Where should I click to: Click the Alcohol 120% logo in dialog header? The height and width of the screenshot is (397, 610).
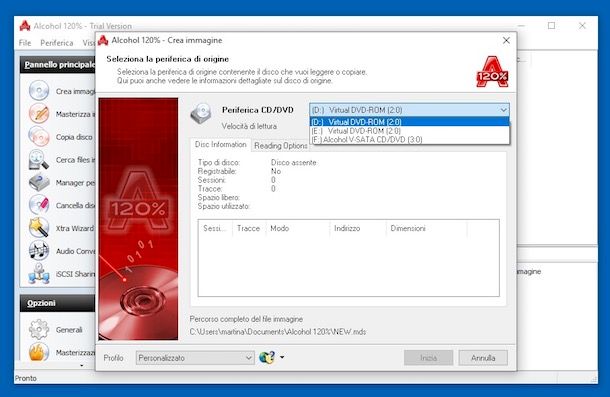tap(492, 72)
